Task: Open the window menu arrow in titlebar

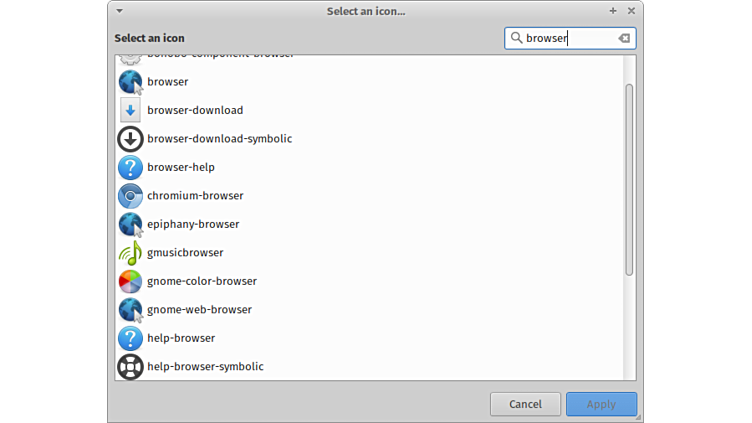Action: coord(120,11)
